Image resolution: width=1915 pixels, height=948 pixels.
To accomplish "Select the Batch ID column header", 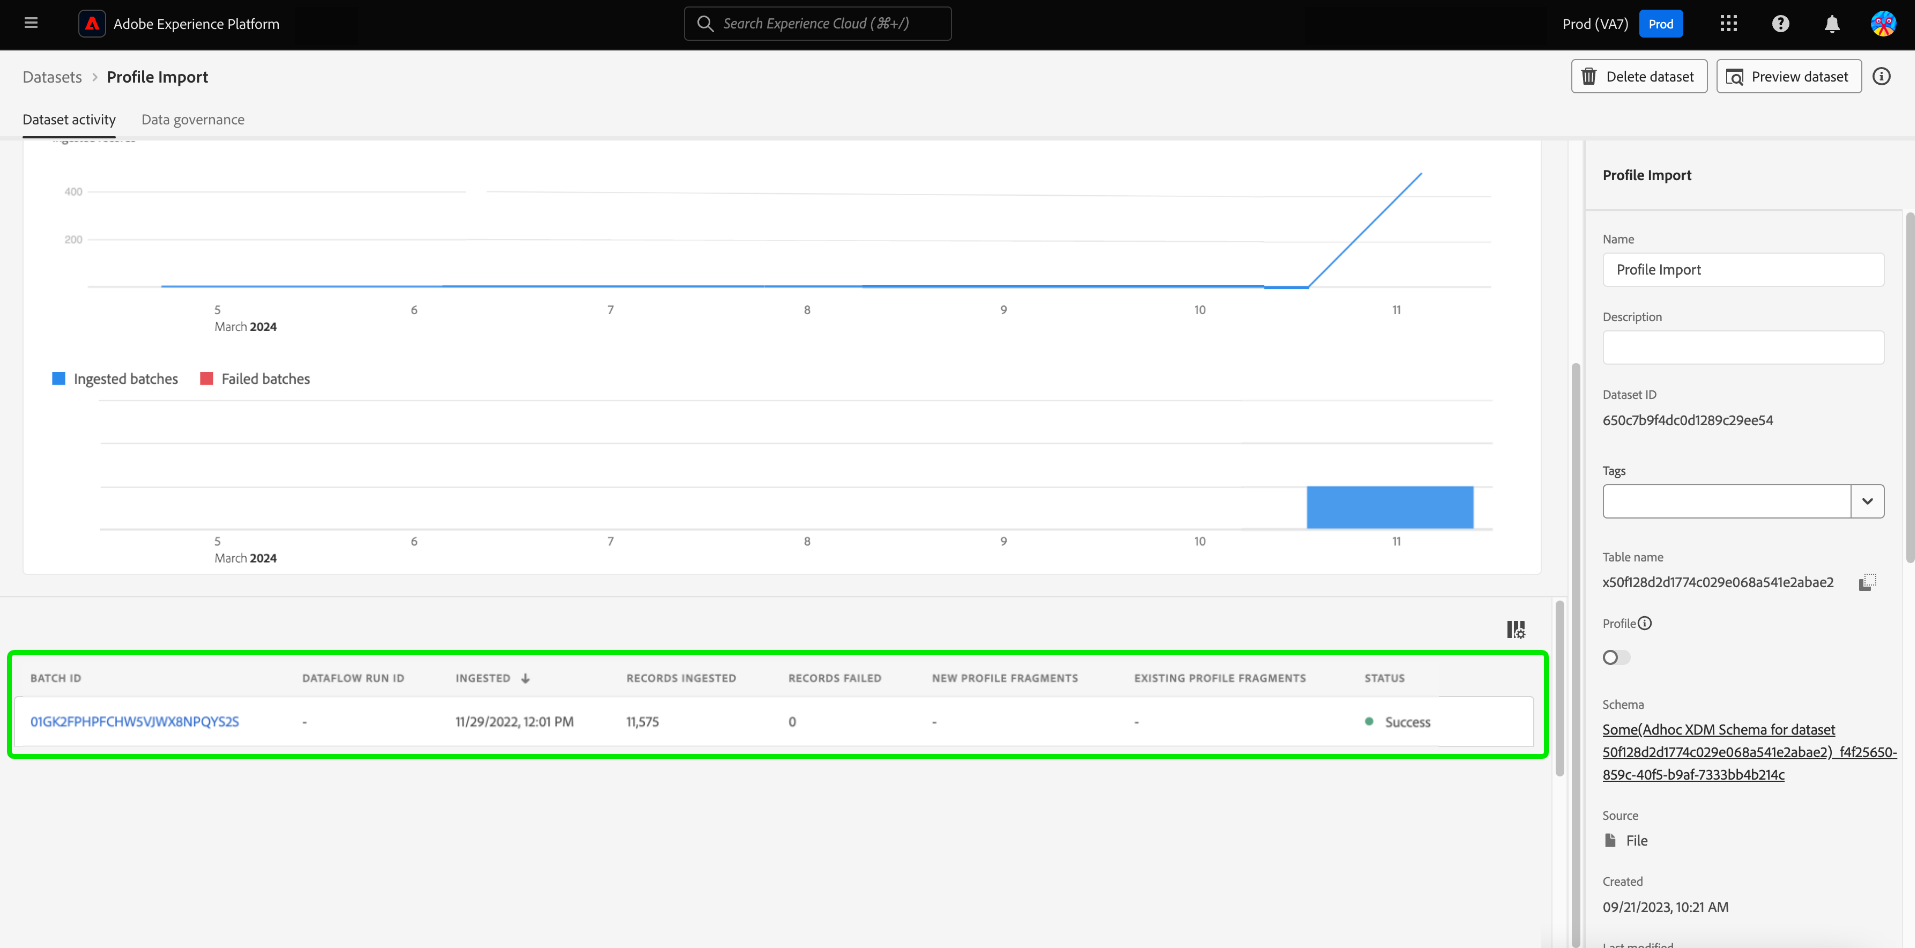I will pos(56,678).
